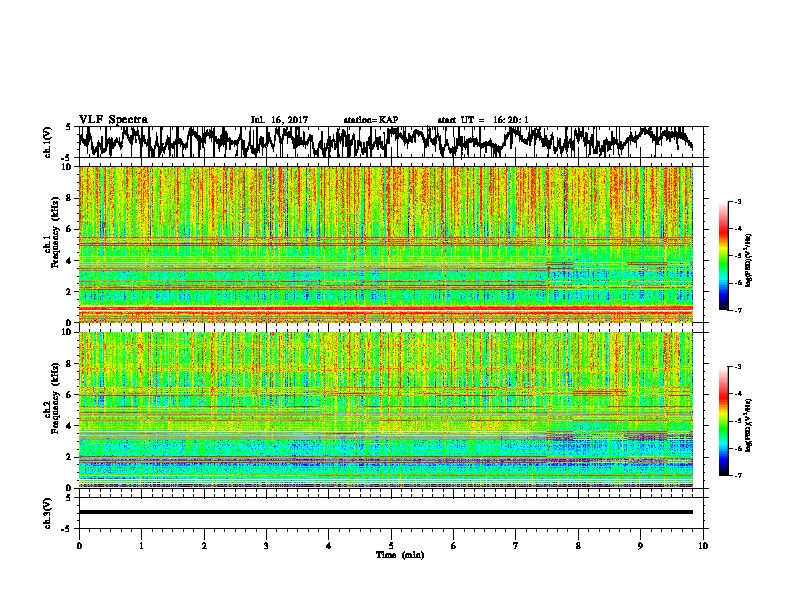Click the flat black ch.3 trace line
Viewport: 792px width, 612px height.
click(386, 512)
